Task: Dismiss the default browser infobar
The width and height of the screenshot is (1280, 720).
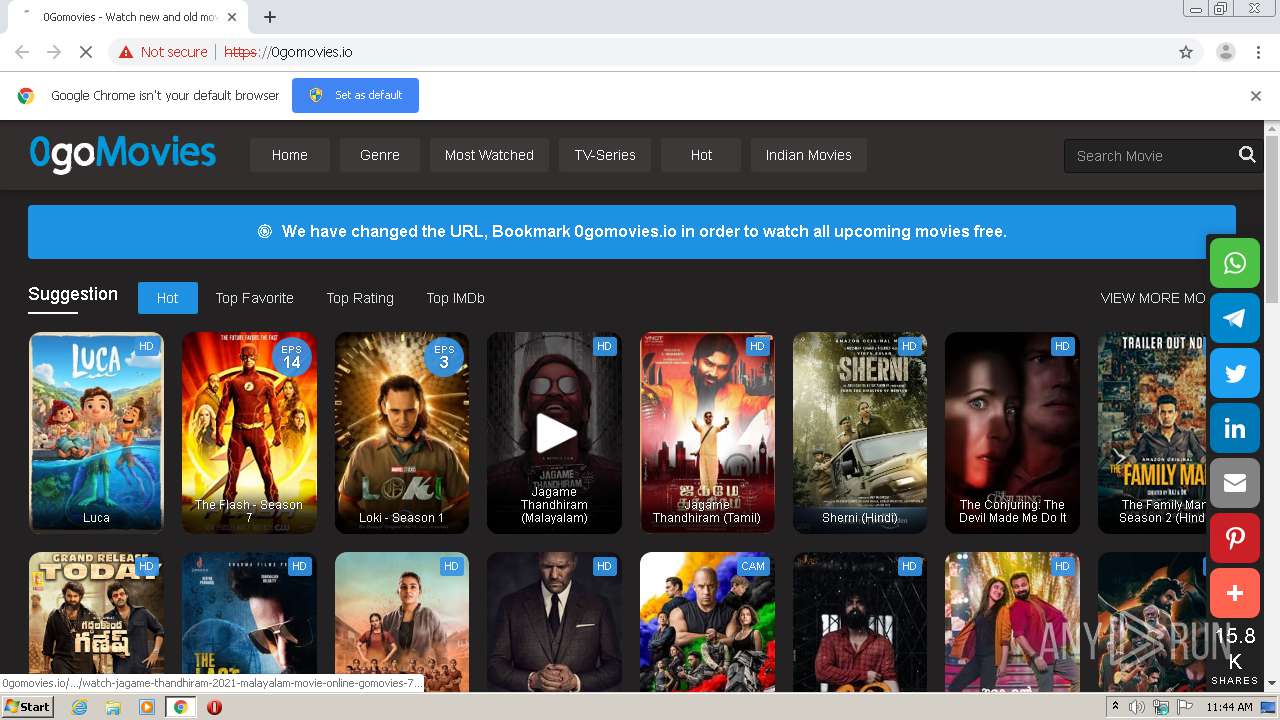Action: coord(1256,96)
